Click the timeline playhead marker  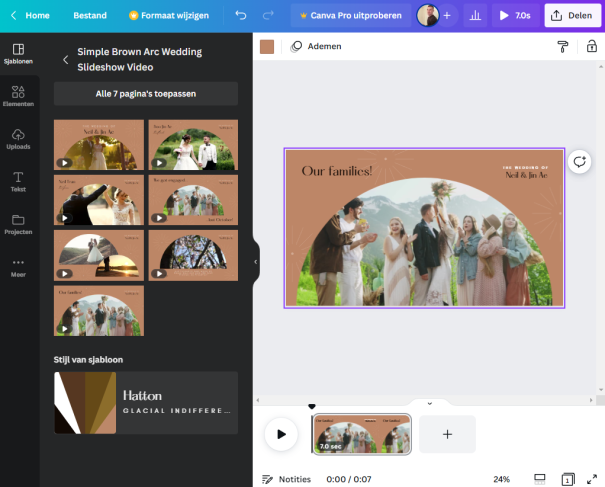coord(312,406)
